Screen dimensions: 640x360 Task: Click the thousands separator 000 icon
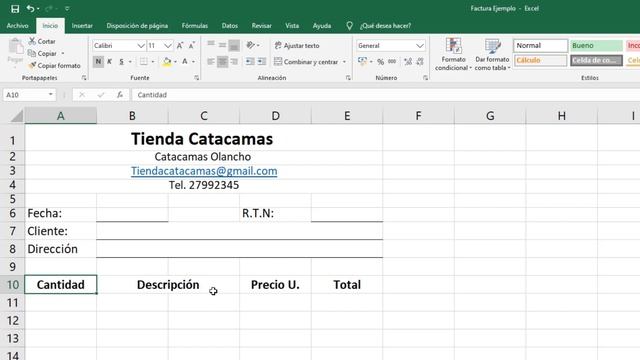tap(392, 62)
